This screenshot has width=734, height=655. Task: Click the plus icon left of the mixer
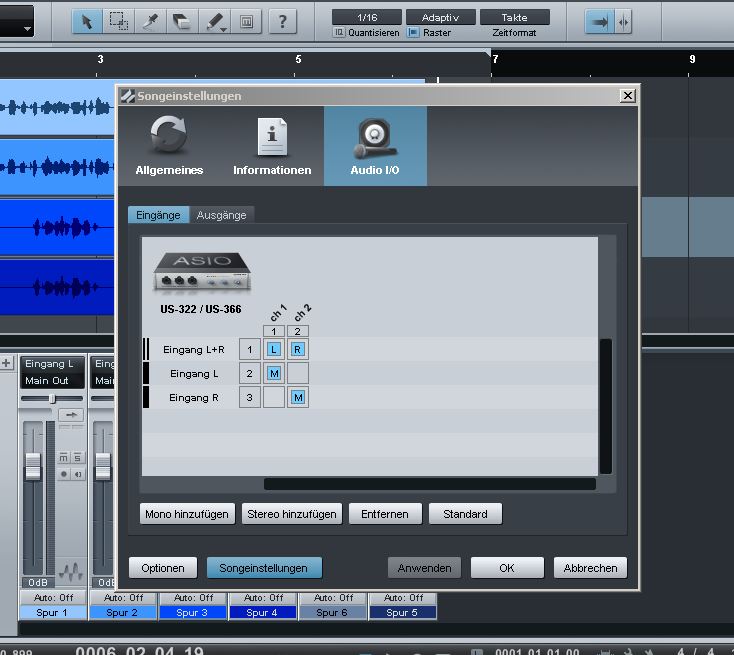coord(7,363)
